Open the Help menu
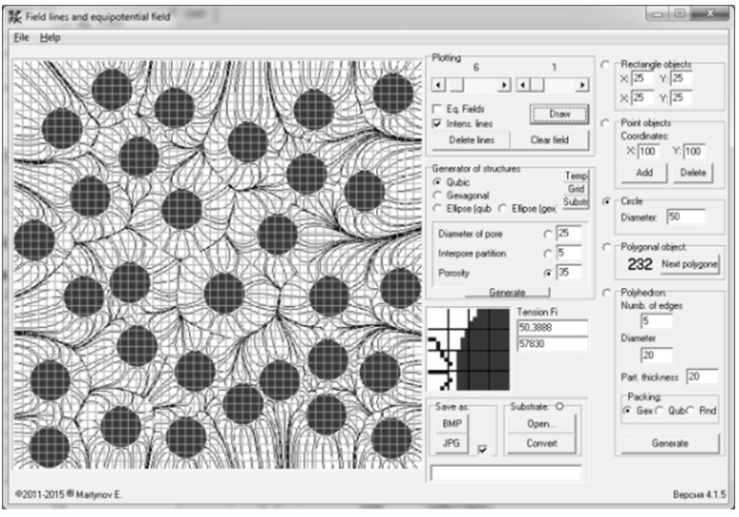 [50, 37]
